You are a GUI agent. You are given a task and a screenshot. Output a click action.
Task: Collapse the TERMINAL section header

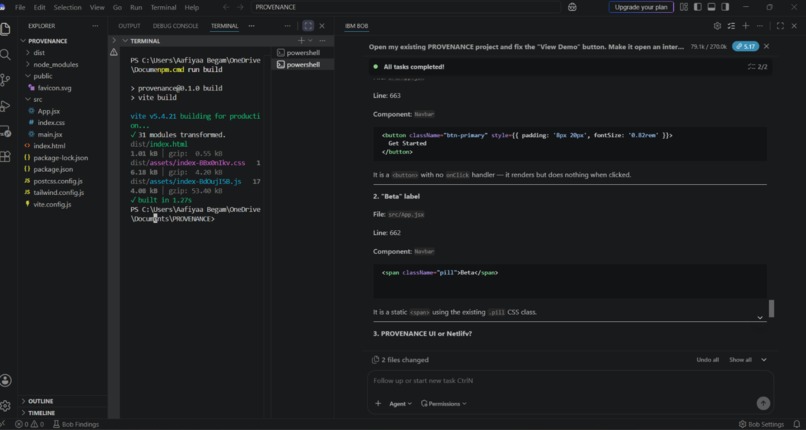coord(145,41)
